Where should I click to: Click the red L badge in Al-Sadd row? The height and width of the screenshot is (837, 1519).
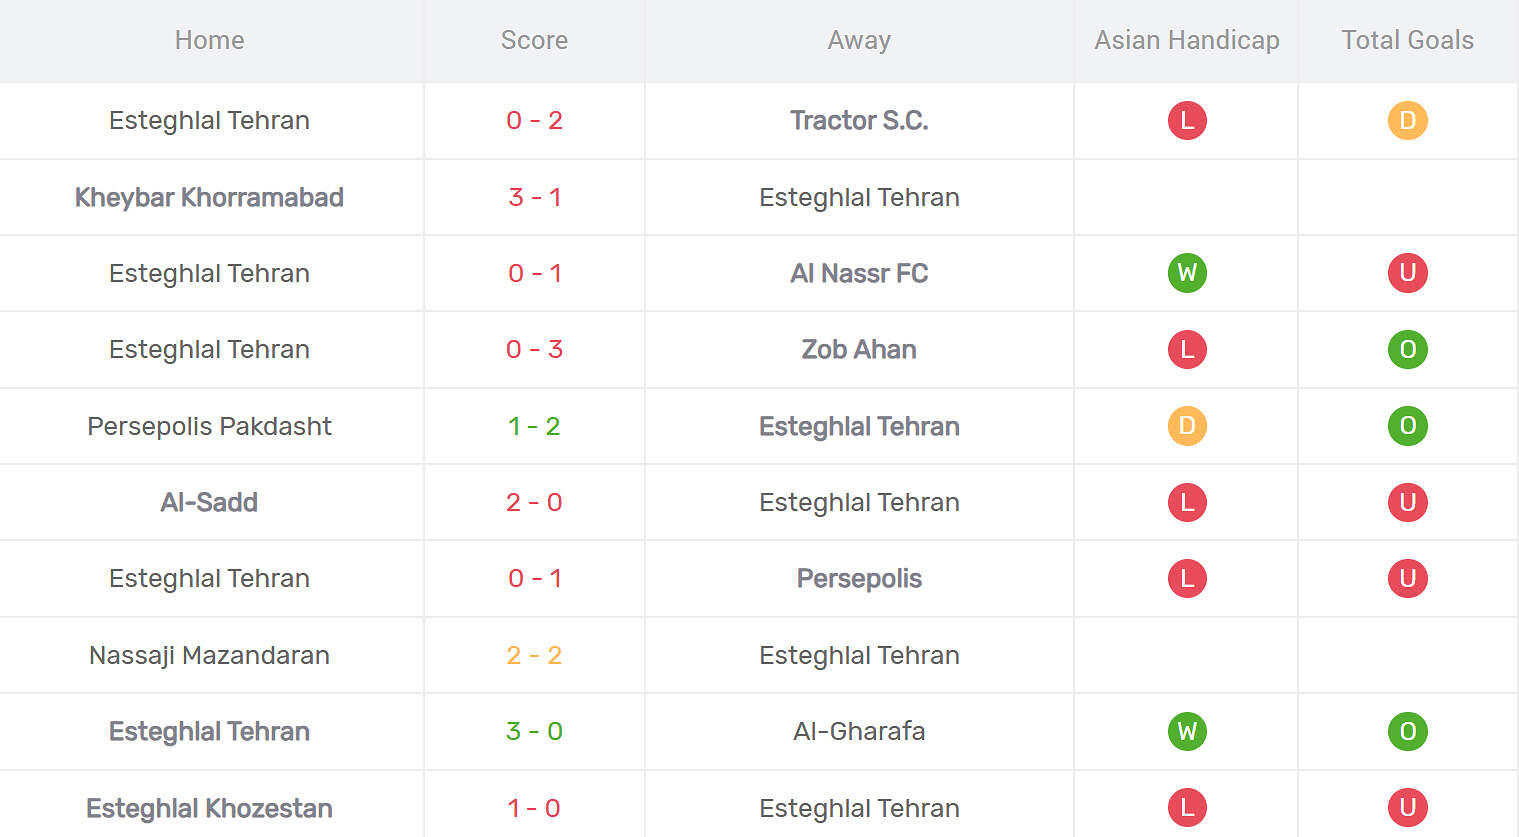pos(1187,502)
